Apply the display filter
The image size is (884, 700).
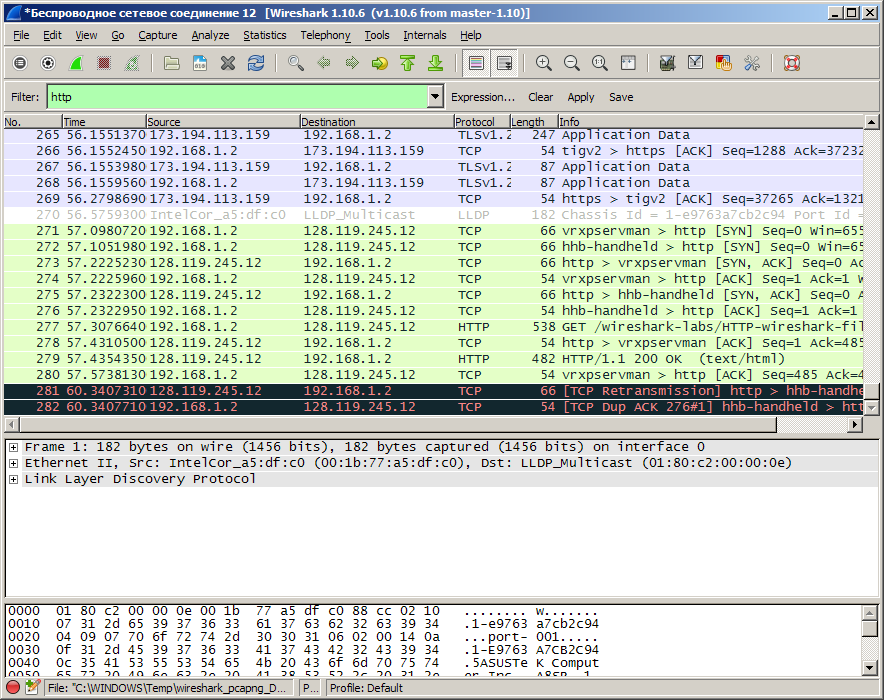click(581, 98)
